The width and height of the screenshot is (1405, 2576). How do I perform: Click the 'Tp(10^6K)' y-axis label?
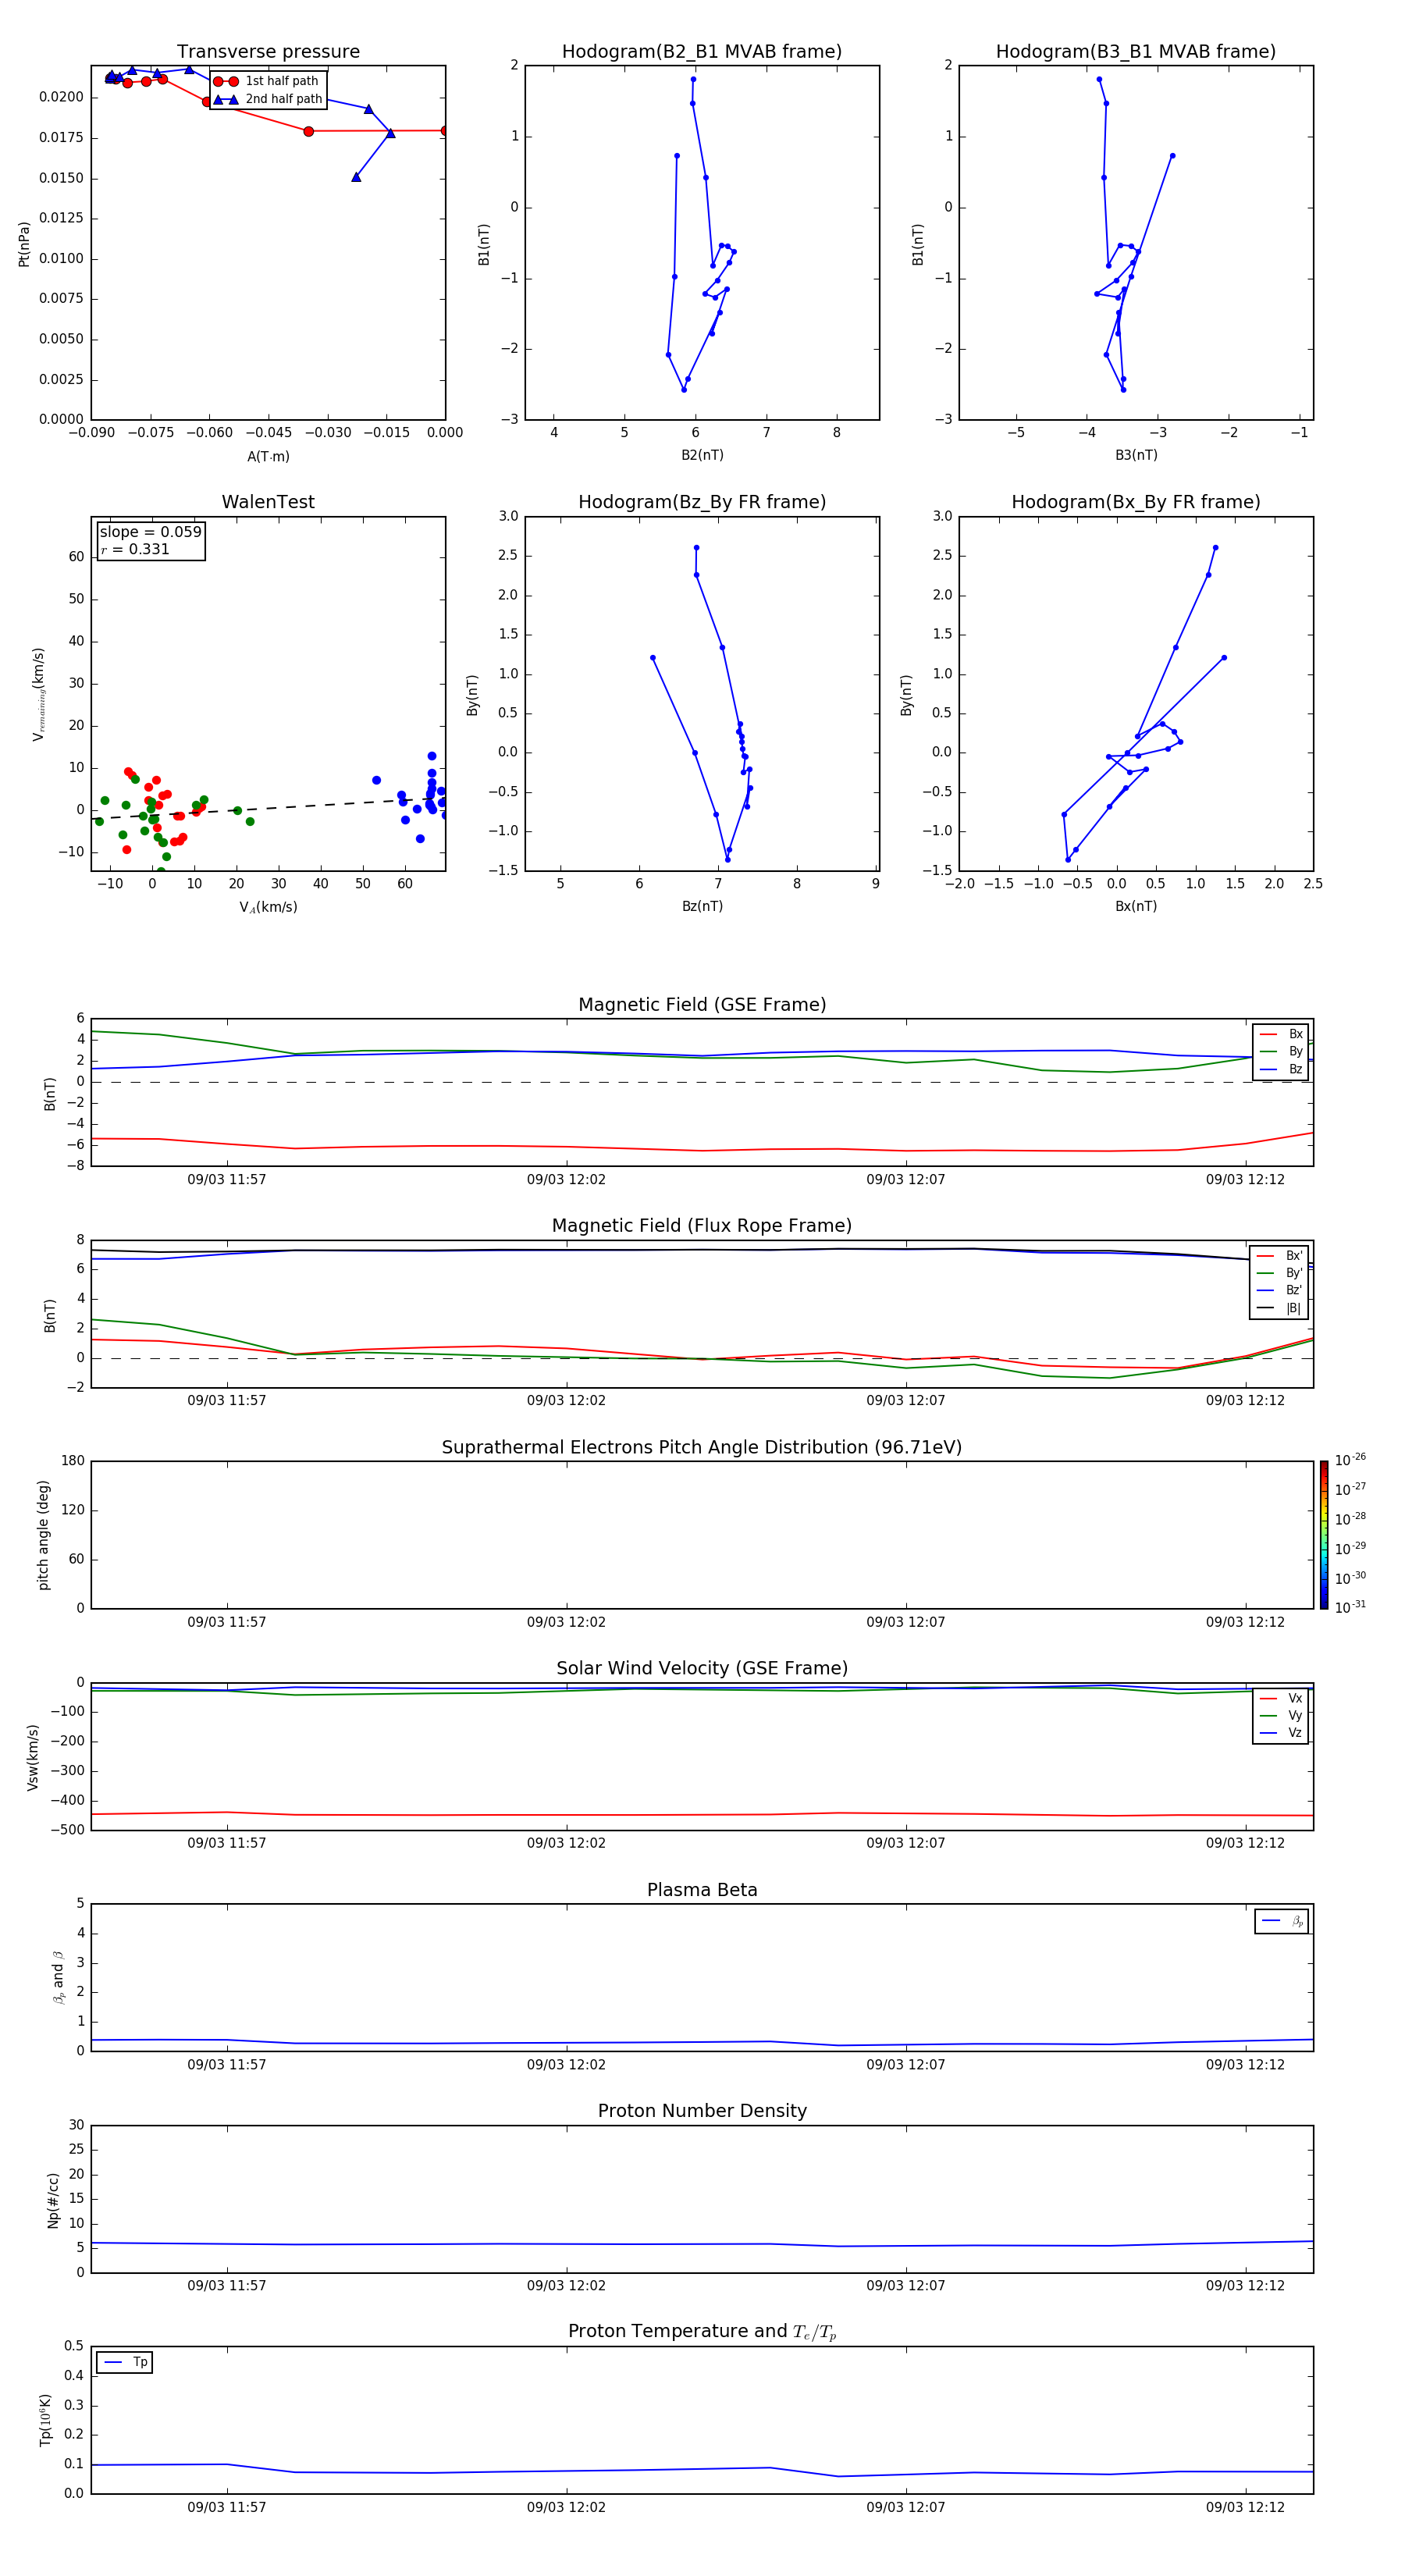[45, 2420]
